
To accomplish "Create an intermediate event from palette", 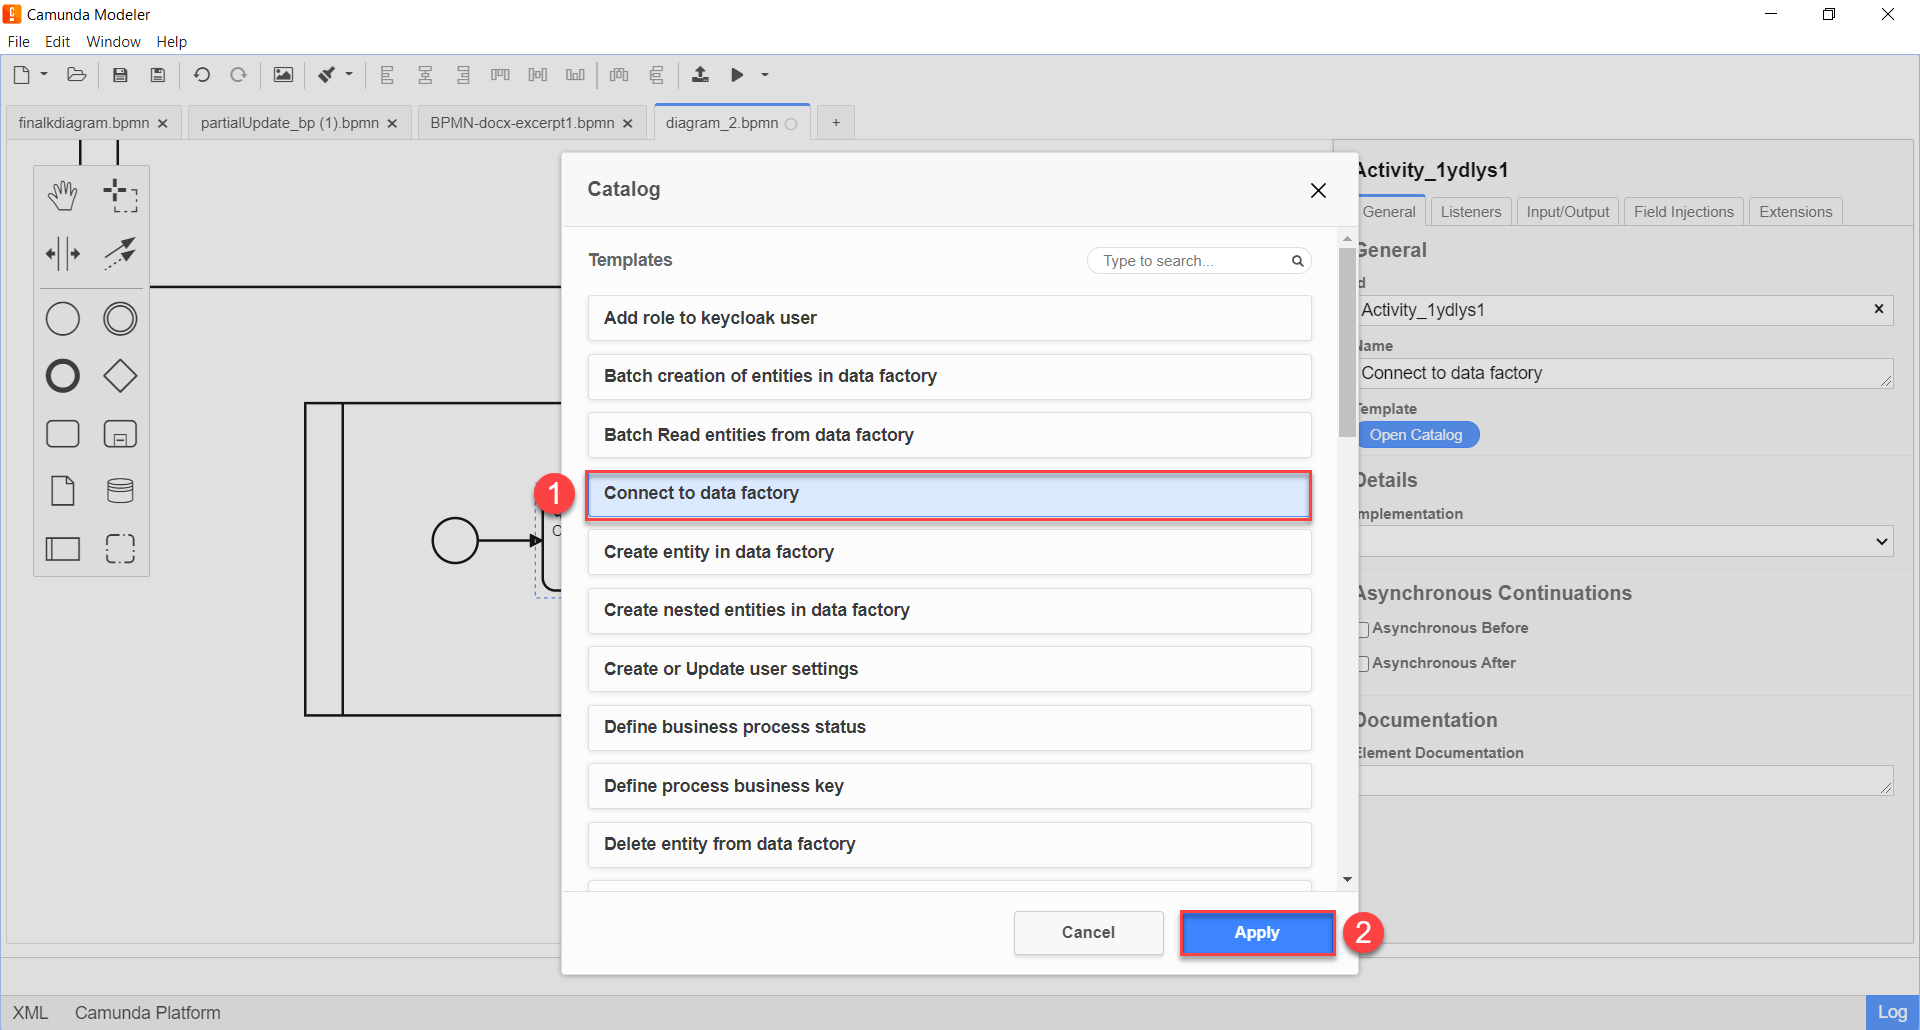I will 120,319.
